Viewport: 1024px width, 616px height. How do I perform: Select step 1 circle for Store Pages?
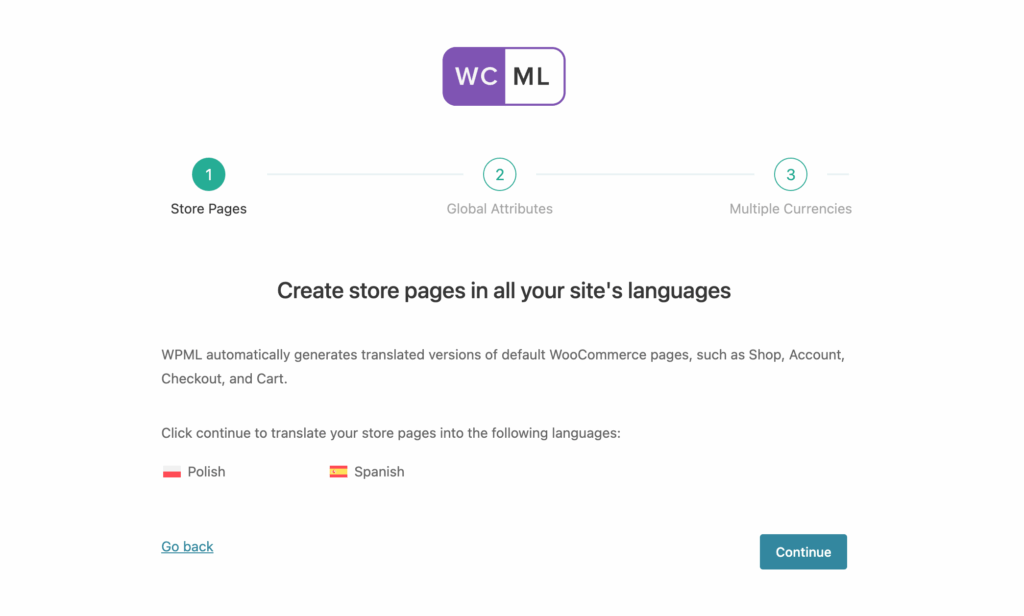pyautogui.click(x=208, y=174)
